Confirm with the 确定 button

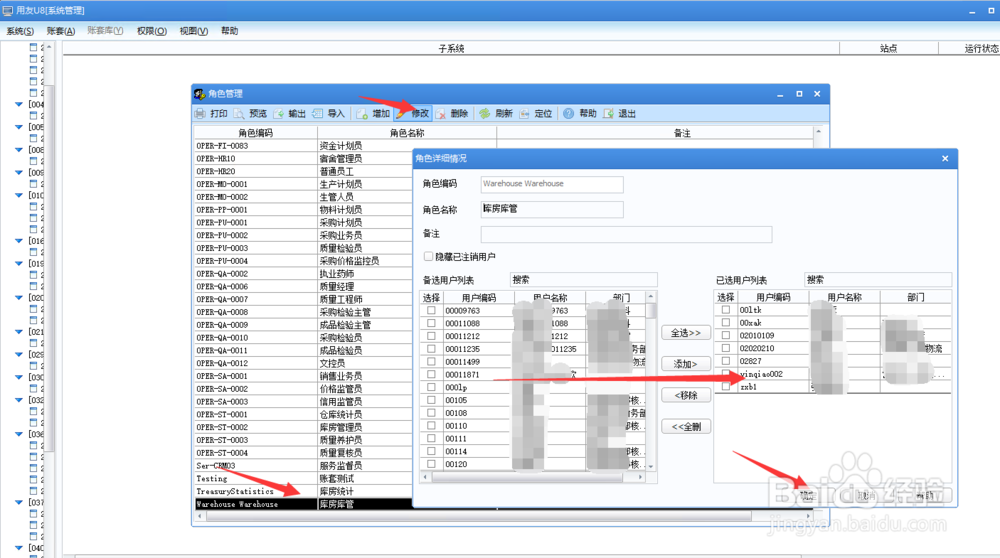[x=807, y=496]
